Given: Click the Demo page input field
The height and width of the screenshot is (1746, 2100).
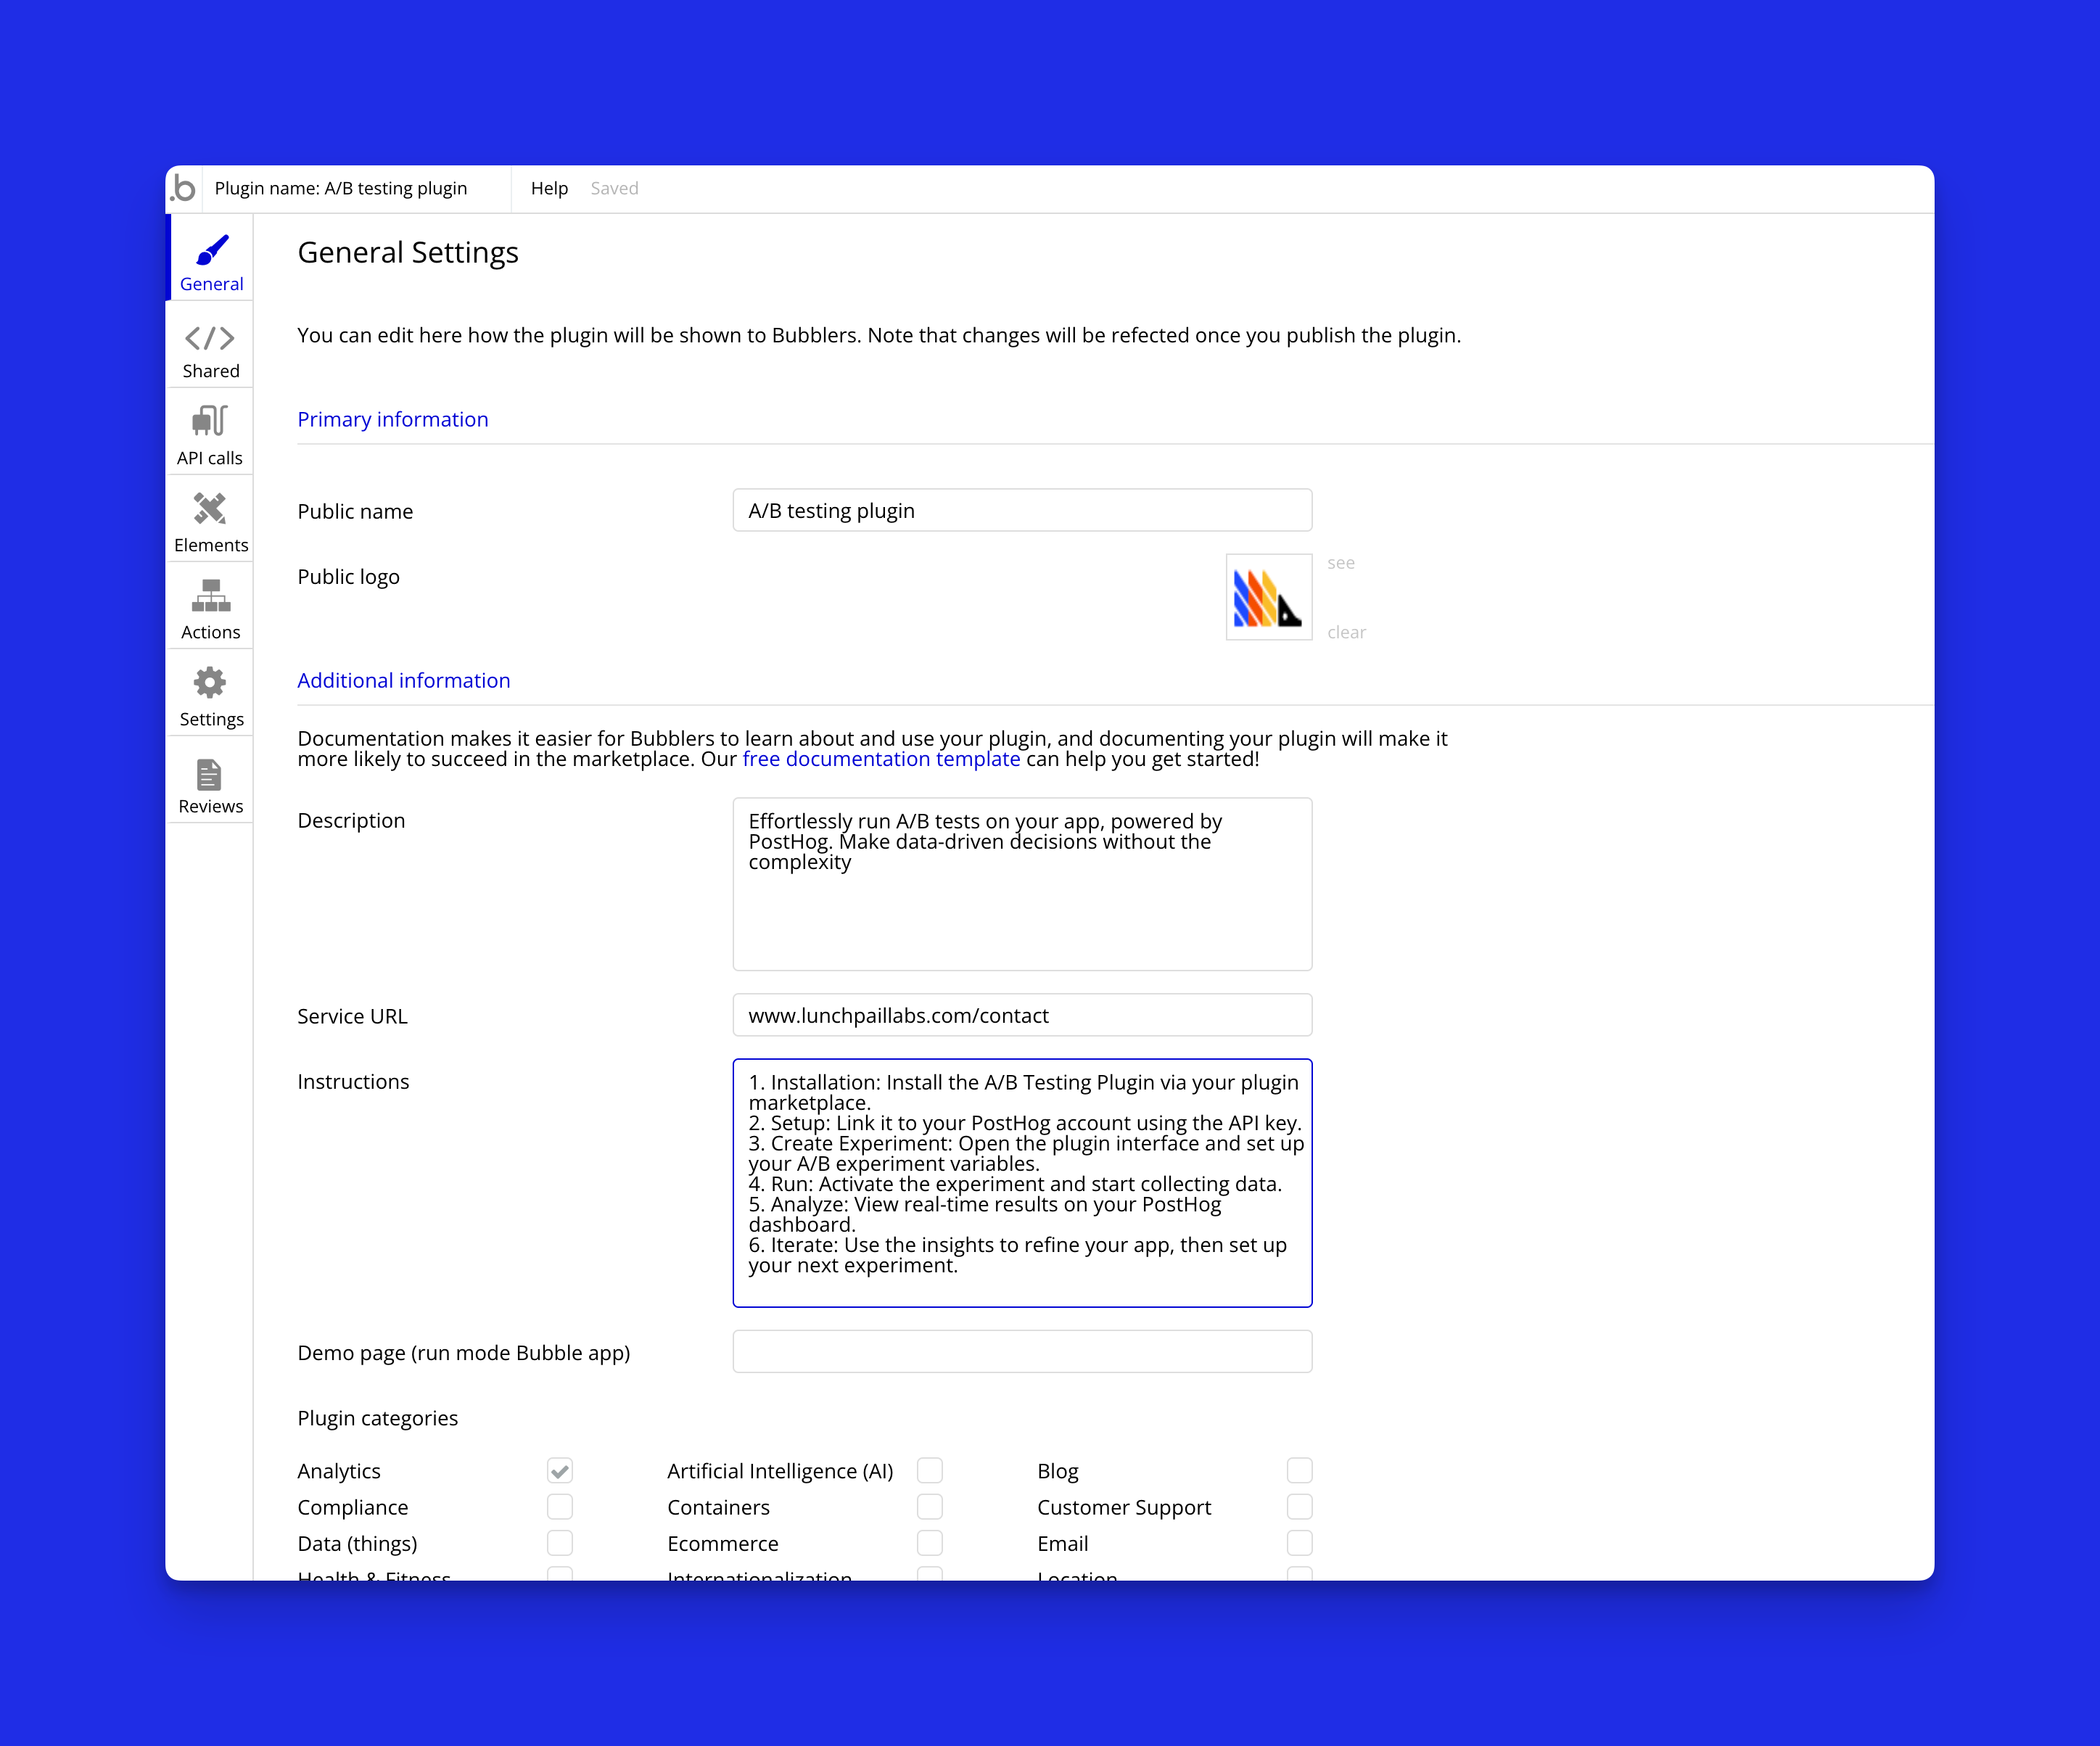Looking at the screenshot, I should pos(1022,1352).
